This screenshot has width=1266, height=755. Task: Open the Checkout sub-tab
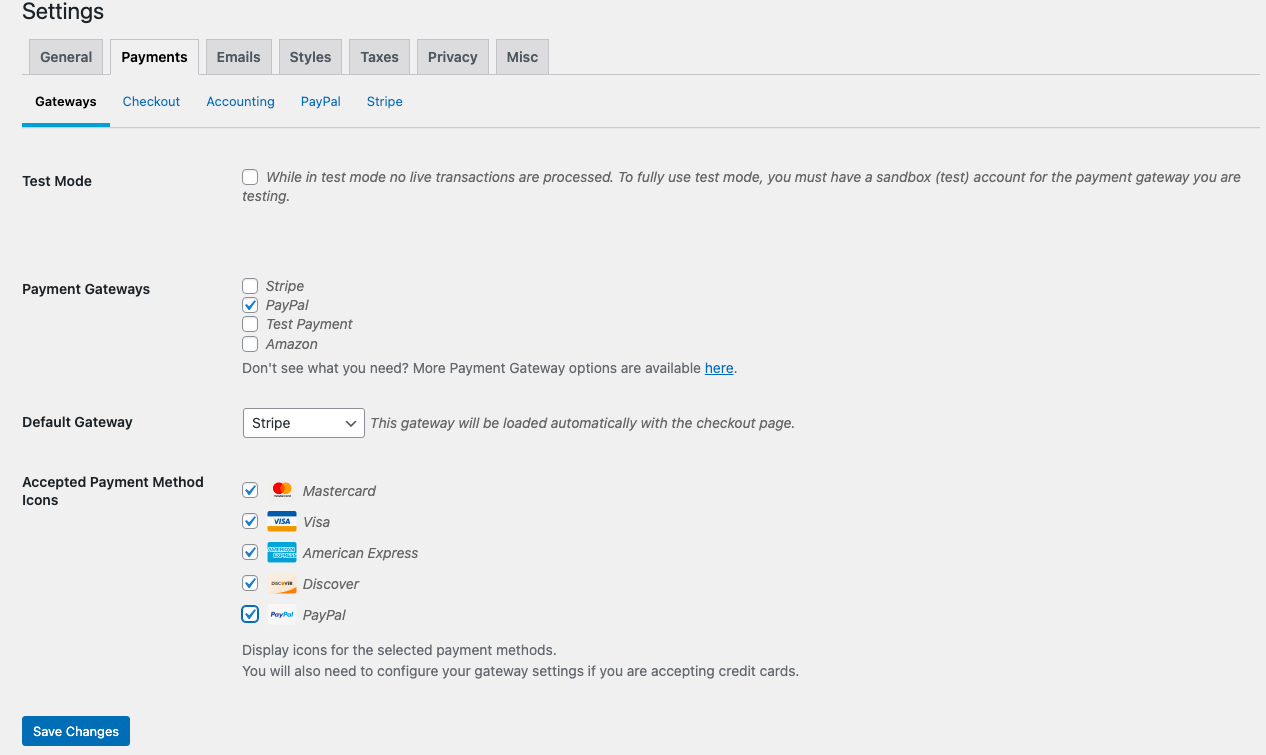pyautogui.click(x=151, y=102)
